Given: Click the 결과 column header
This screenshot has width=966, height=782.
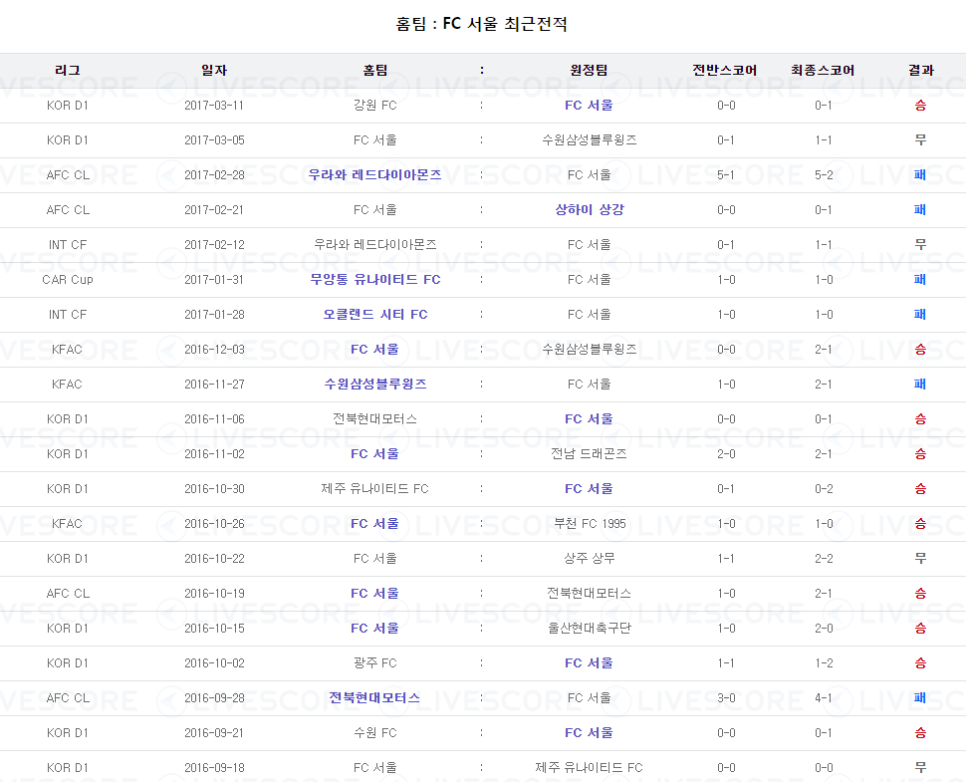Looking at the screenshot, I should tap(920, 70).
